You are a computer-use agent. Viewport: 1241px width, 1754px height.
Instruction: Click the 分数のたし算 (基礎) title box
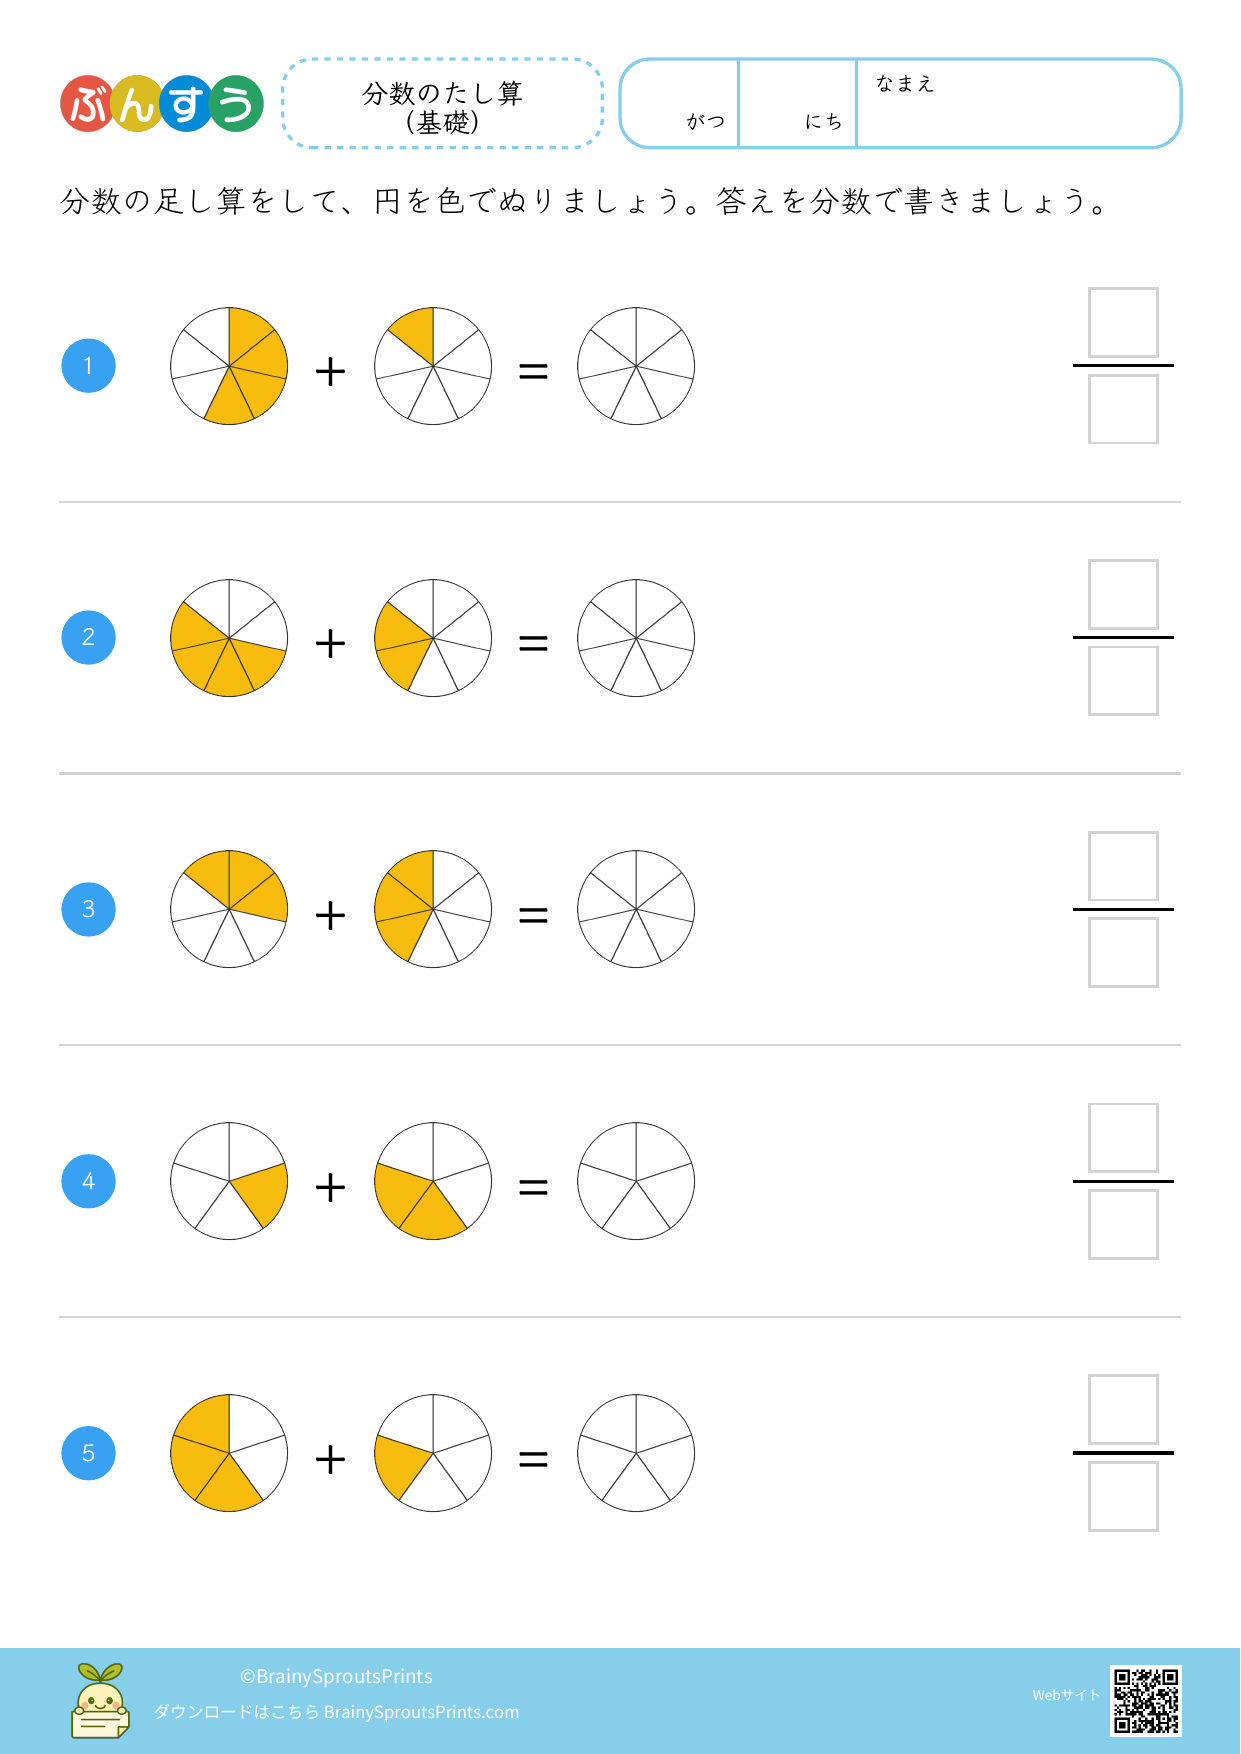point(443,104)
